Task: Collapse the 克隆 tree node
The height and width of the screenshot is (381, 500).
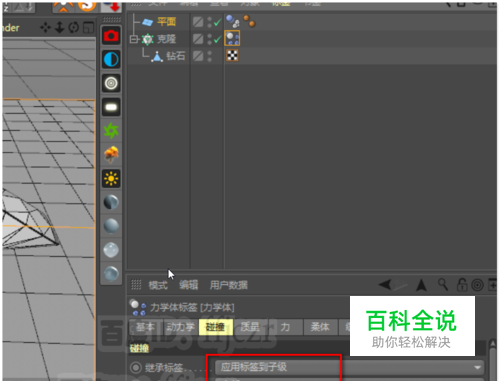Action: click(133, 39)
